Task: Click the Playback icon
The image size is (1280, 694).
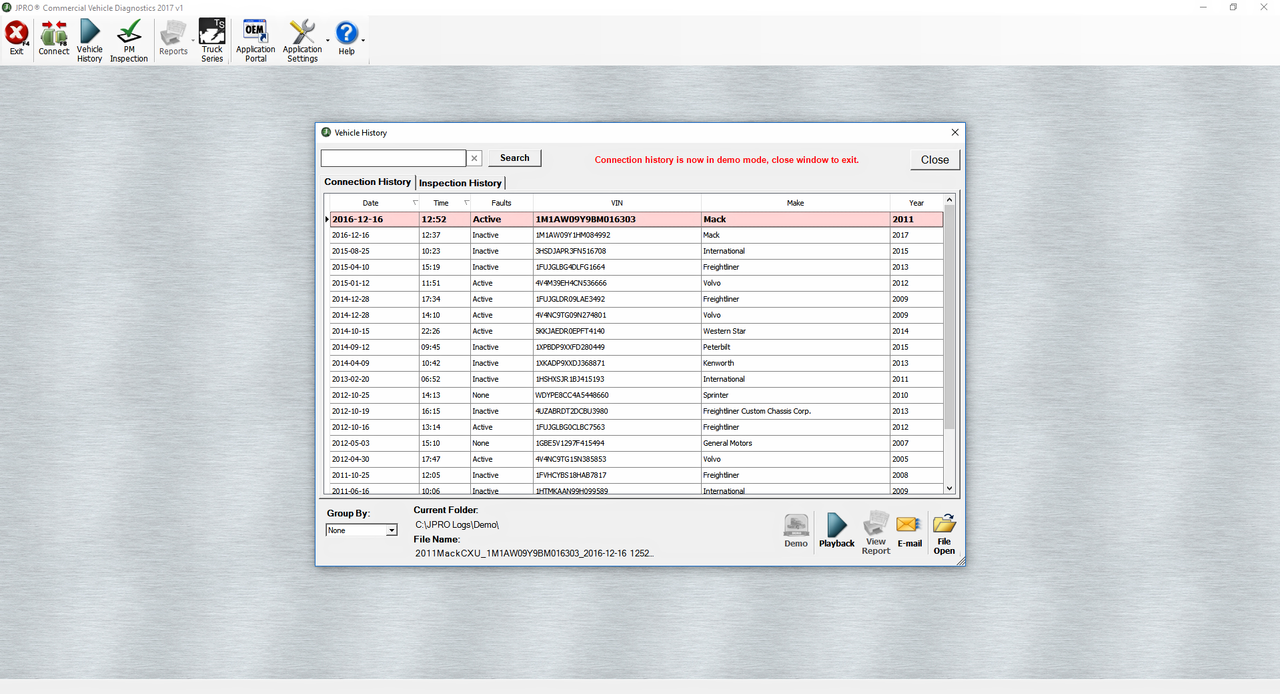Action: [837, 531]
